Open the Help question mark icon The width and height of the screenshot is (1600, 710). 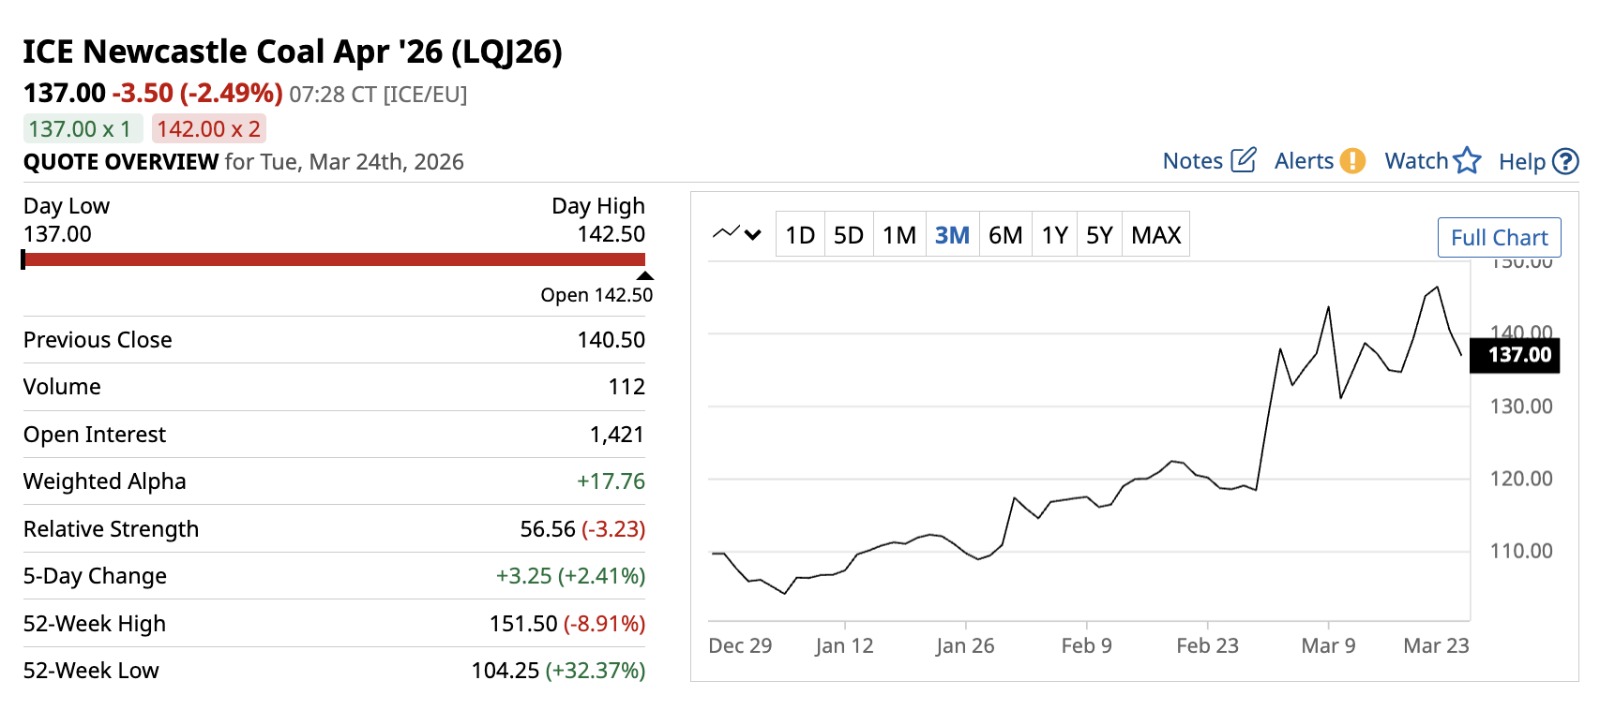(1566, 162)
